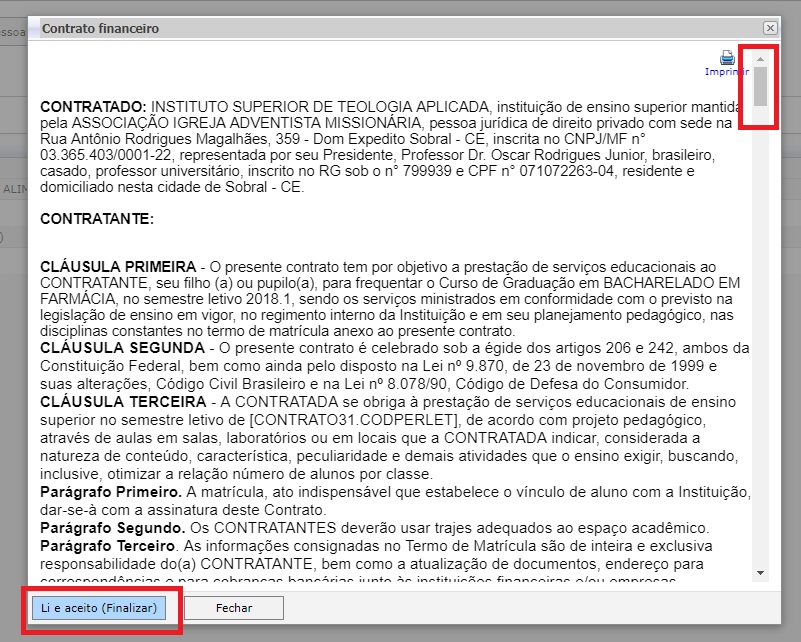This screenshot has height=642, width=801.
Task: Click the Parágrafo Segundo label
Action: [x=109, y=527]
